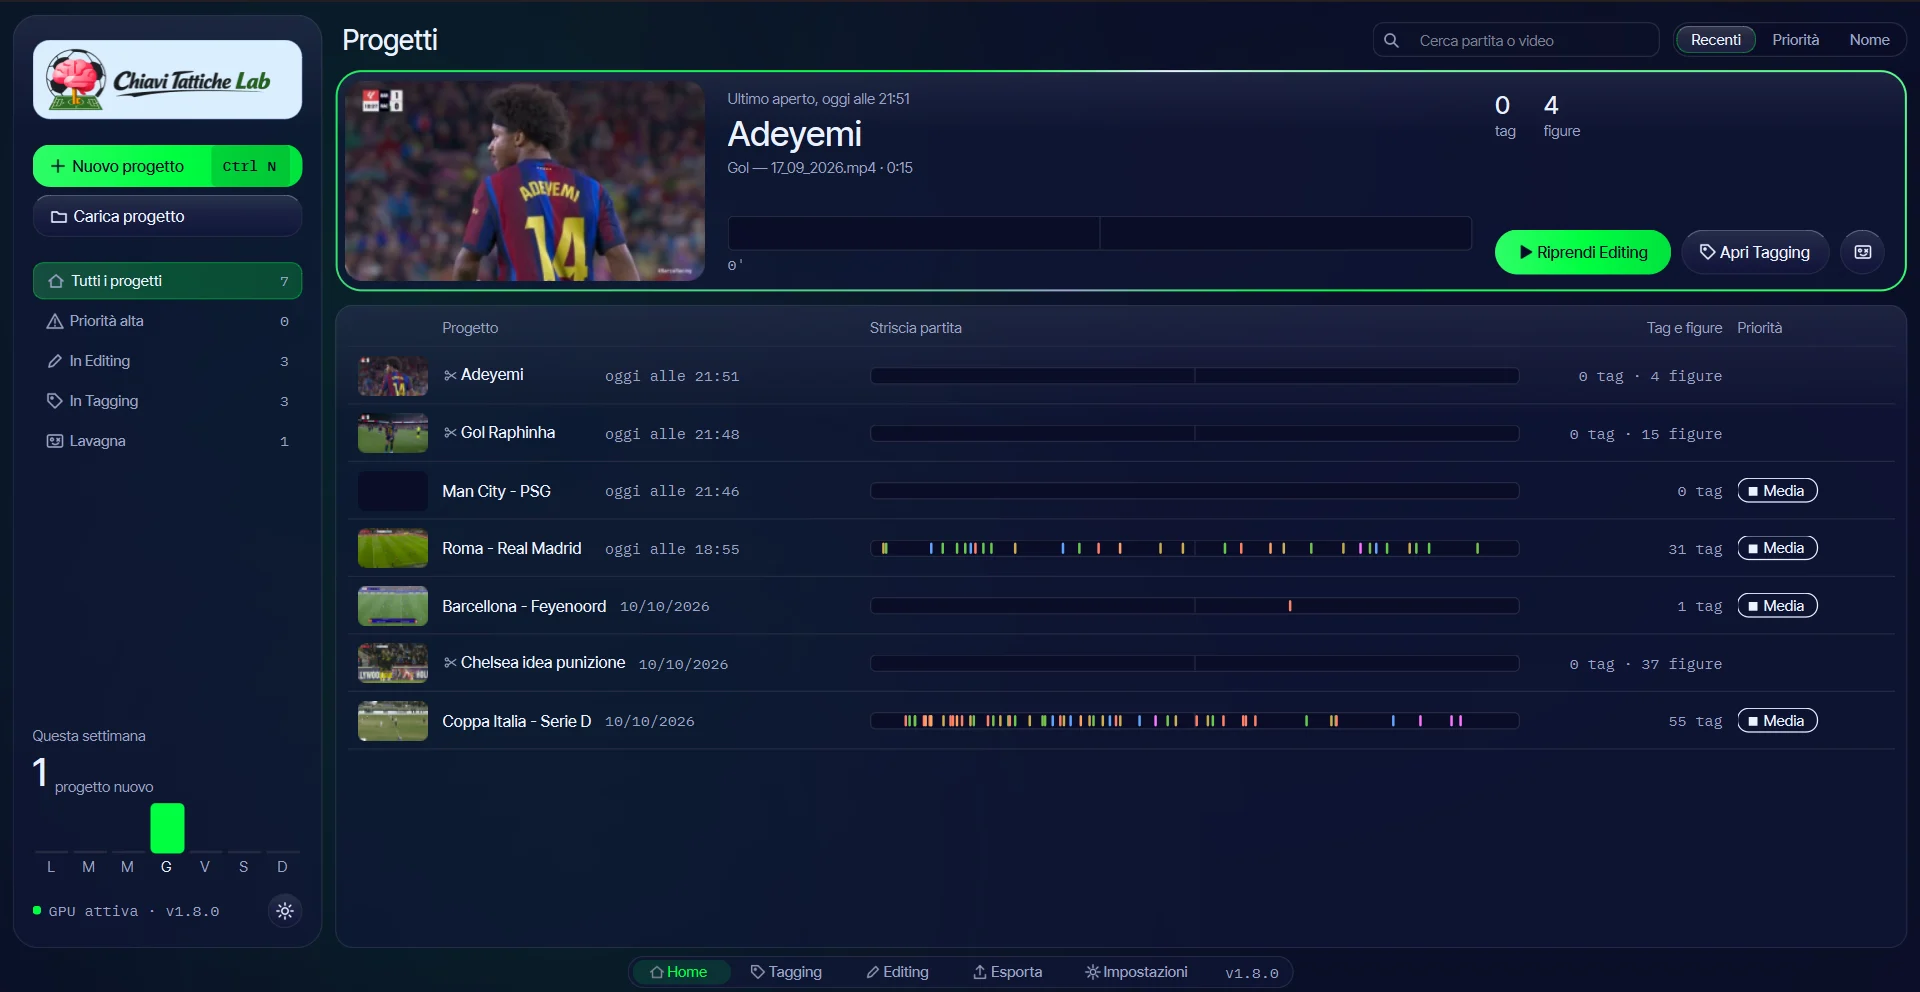This screenshot has width=1920, height=992.
Task: Open Coppa Italia - Serie D thumbnail
Action: (393, 721)
